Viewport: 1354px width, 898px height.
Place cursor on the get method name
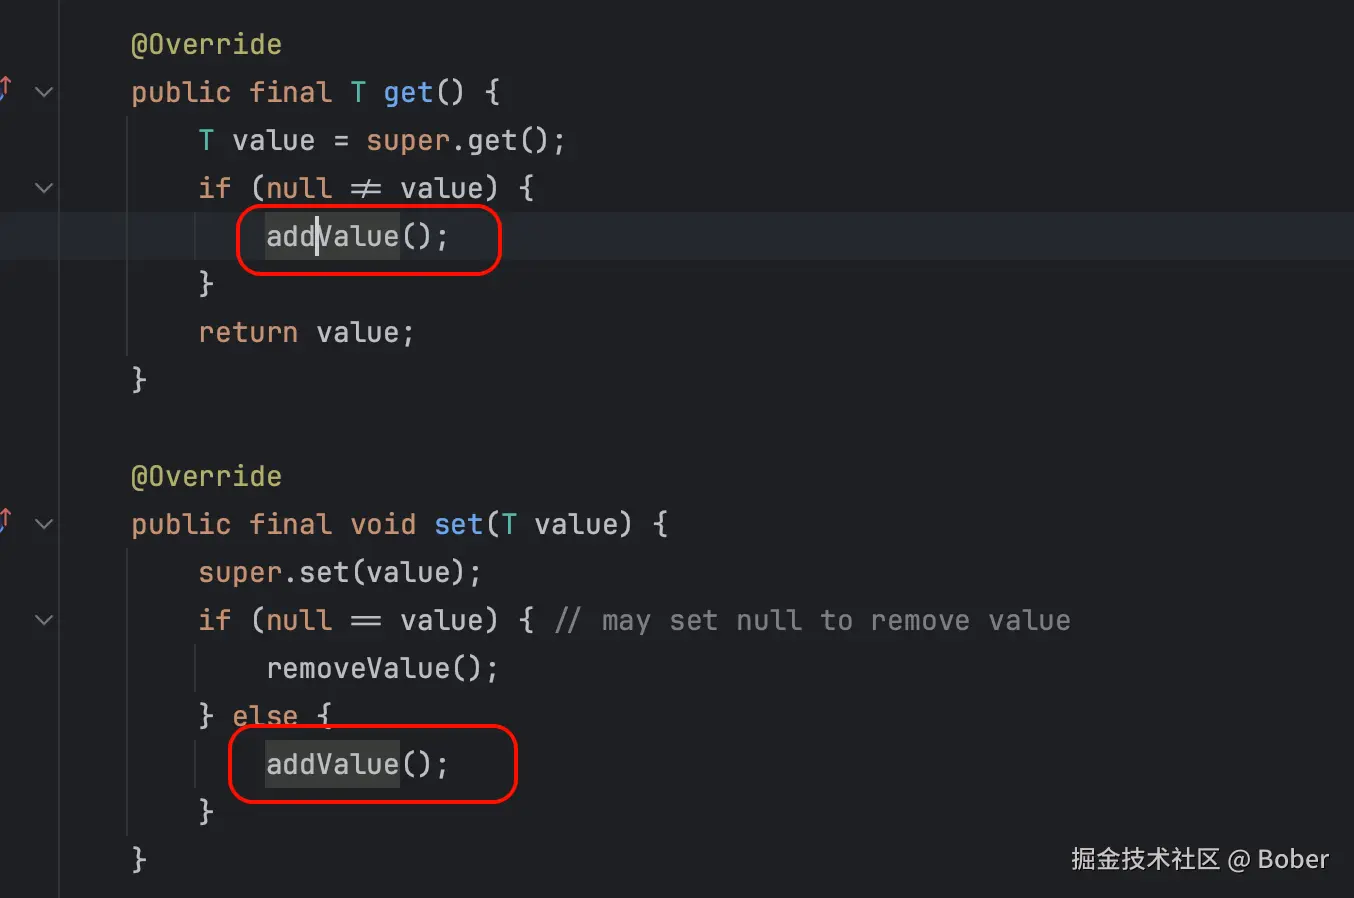click(x=408, y=93)
